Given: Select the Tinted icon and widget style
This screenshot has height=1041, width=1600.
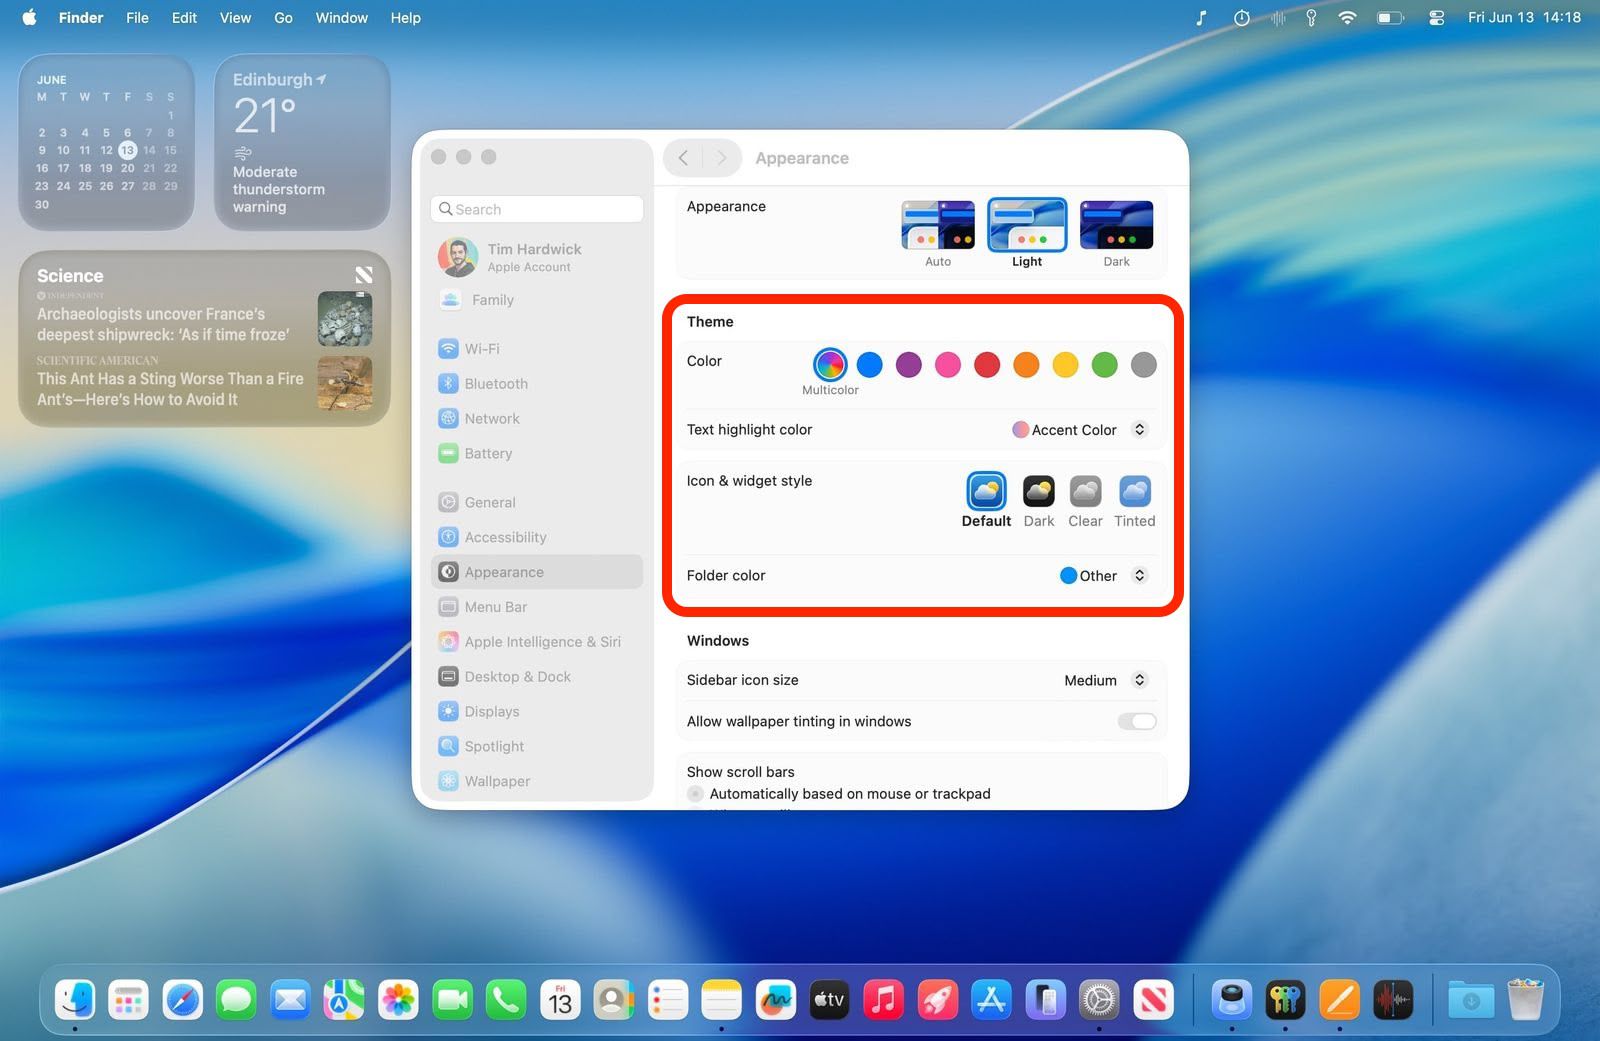Looking at the screenshot, I should point(1134,493).
